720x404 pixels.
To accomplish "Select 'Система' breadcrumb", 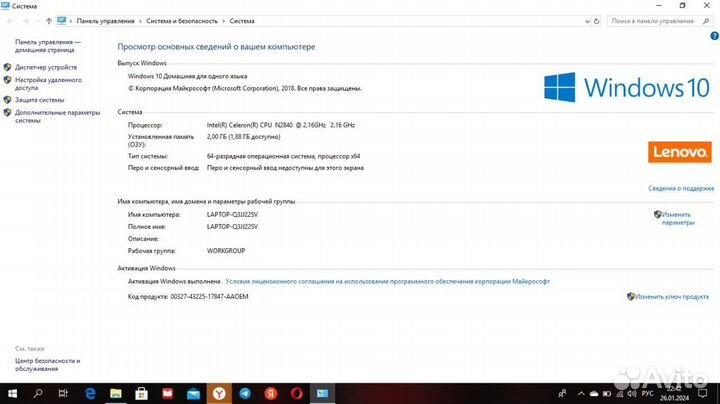I will coord(242,21).
